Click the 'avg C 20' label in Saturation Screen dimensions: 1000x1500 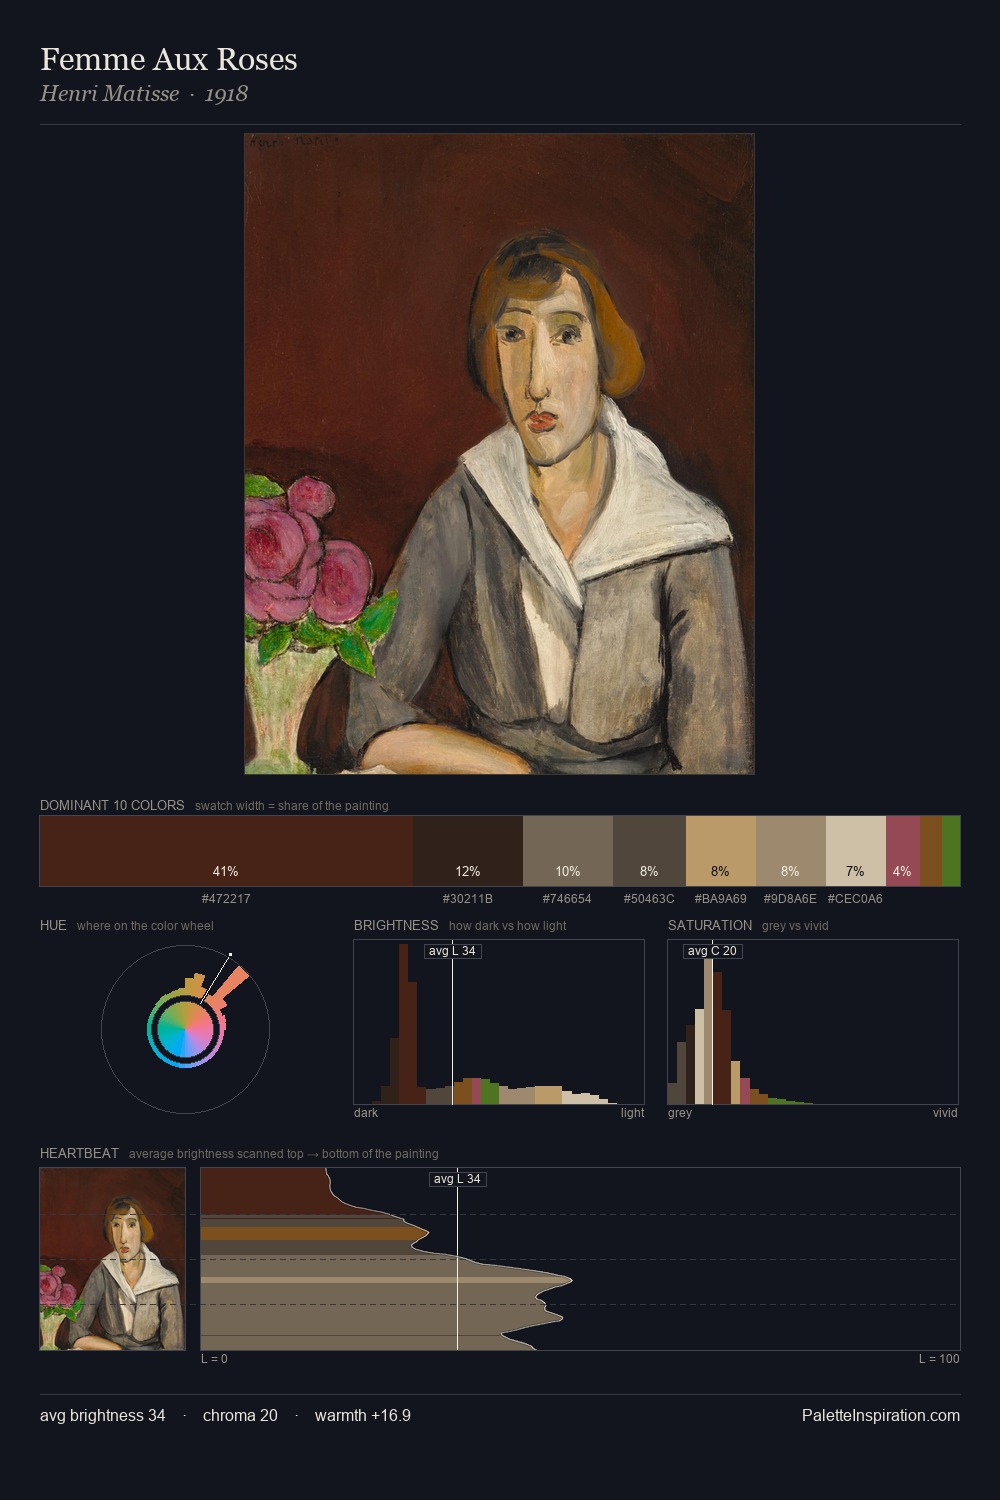point(712,951)
